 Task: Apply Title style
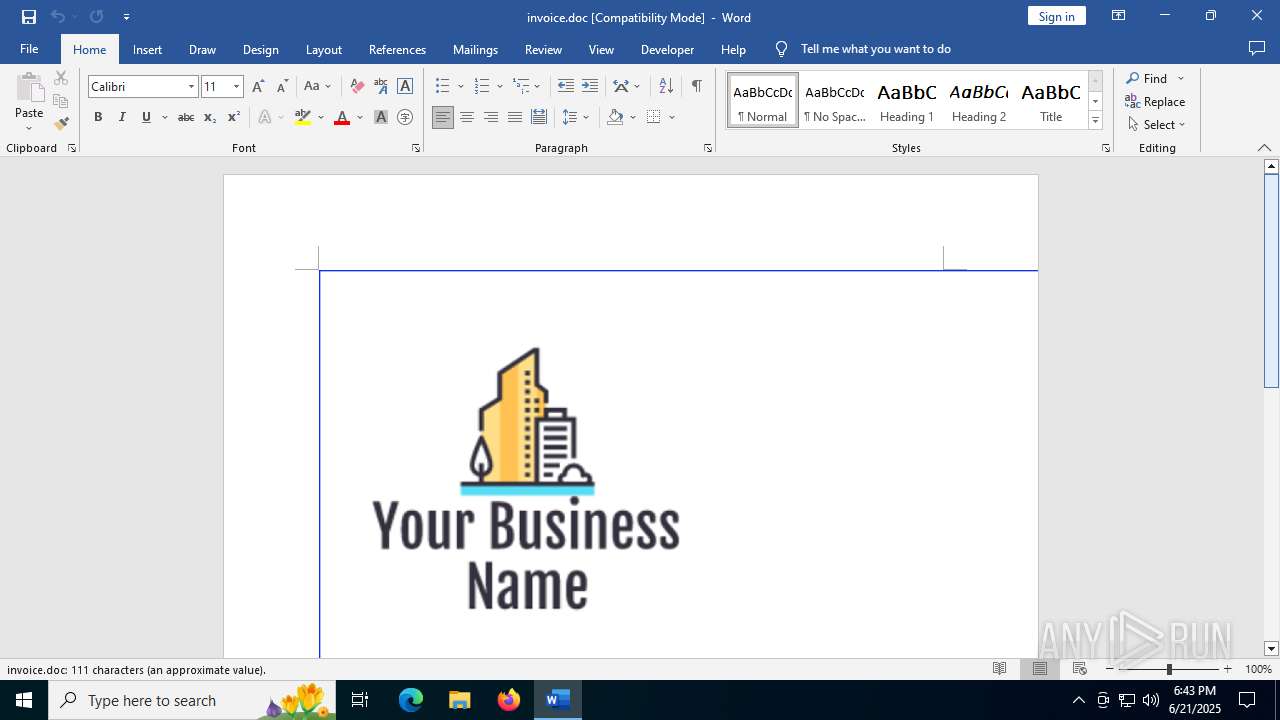[x=1051, y=100]
